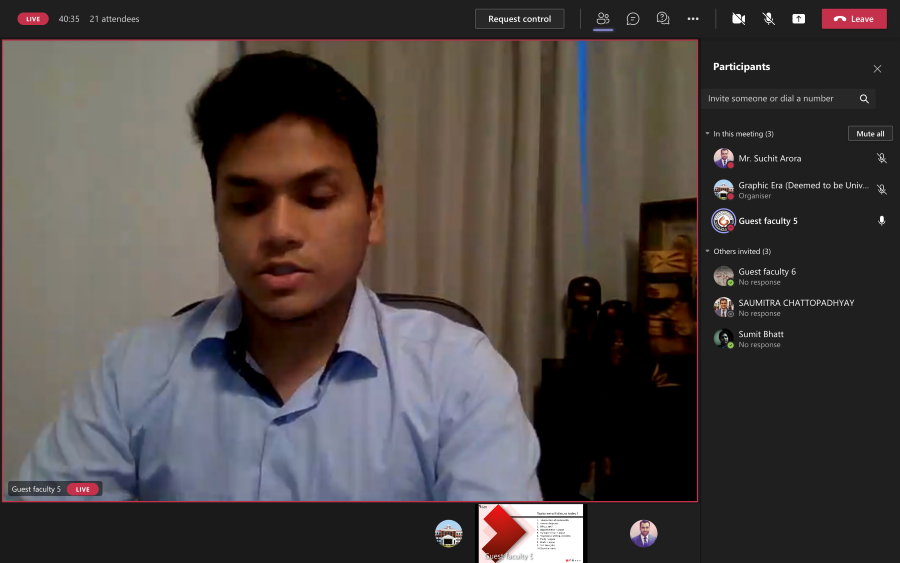The height and width of the screenshot is (563, 900).
Task: Close the Participants panel
Action: click(x=877, y=69)
